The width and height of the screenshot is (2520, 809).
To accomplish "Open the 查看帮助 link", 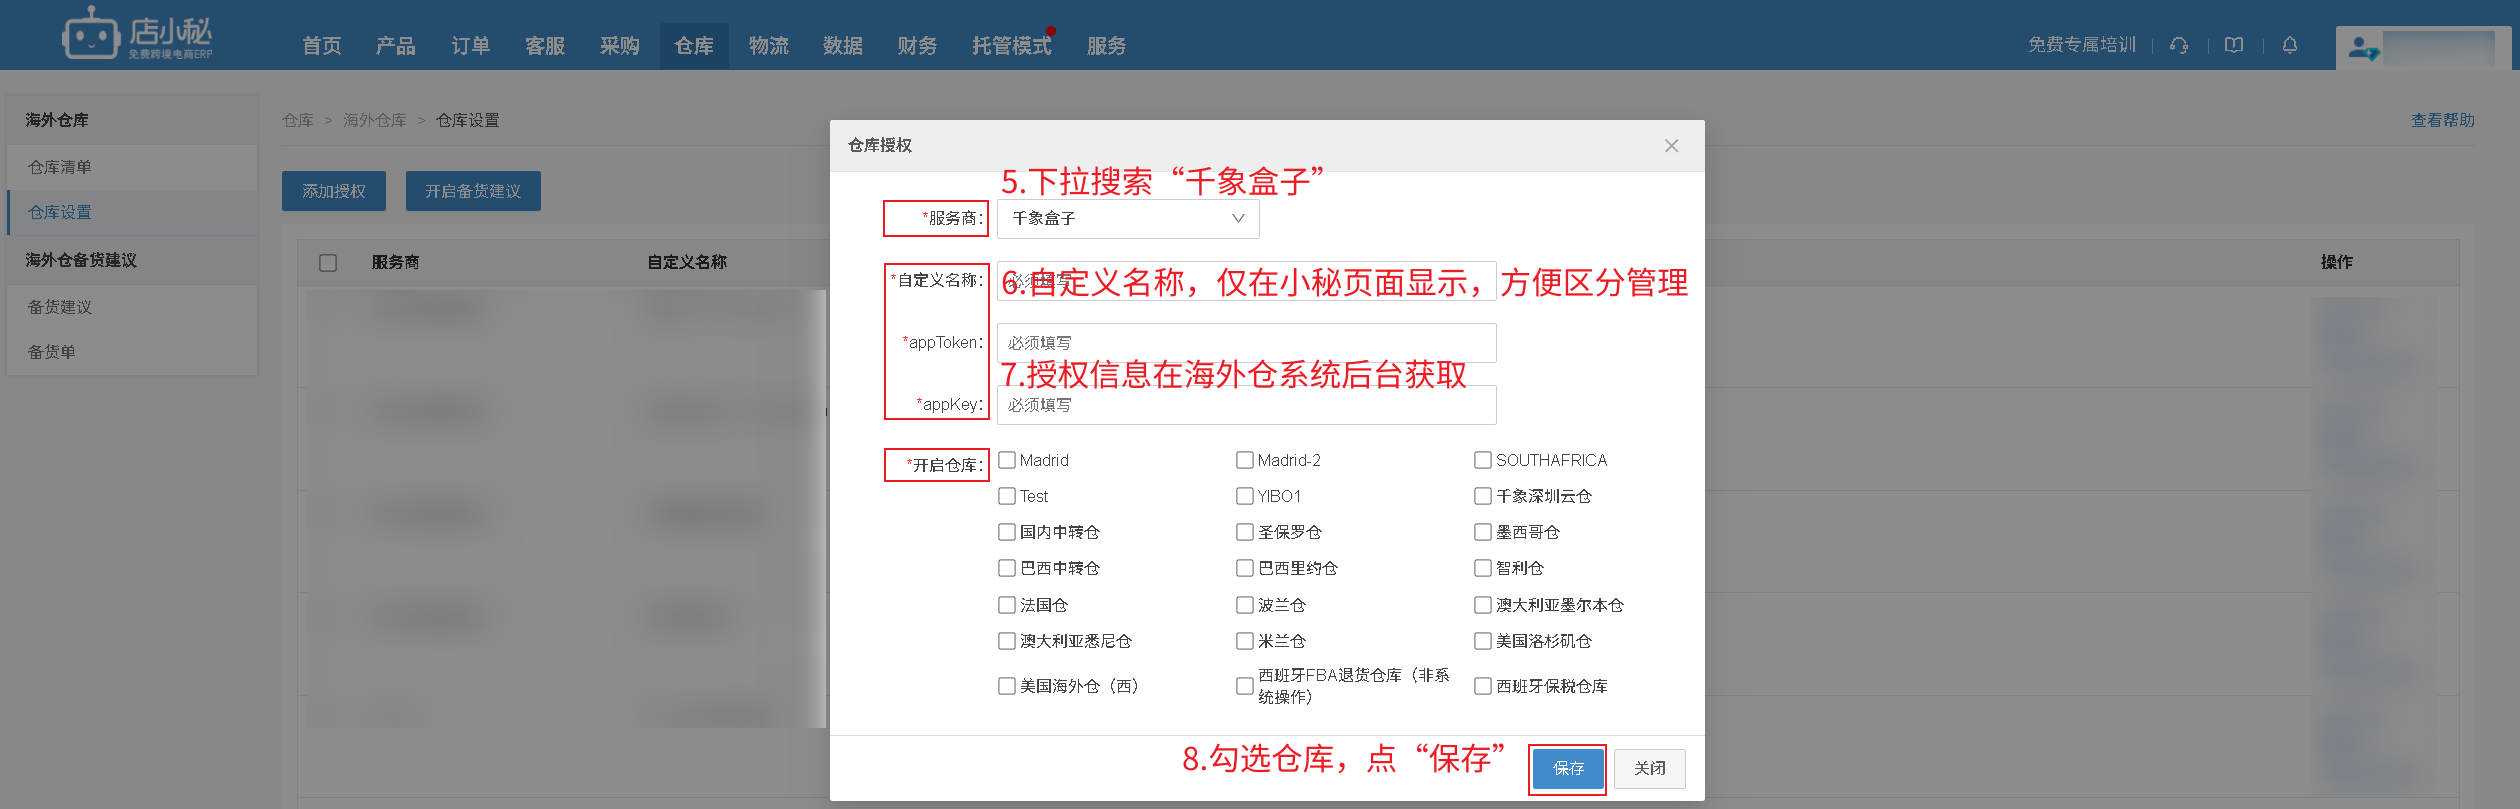I will (2443, 120).
